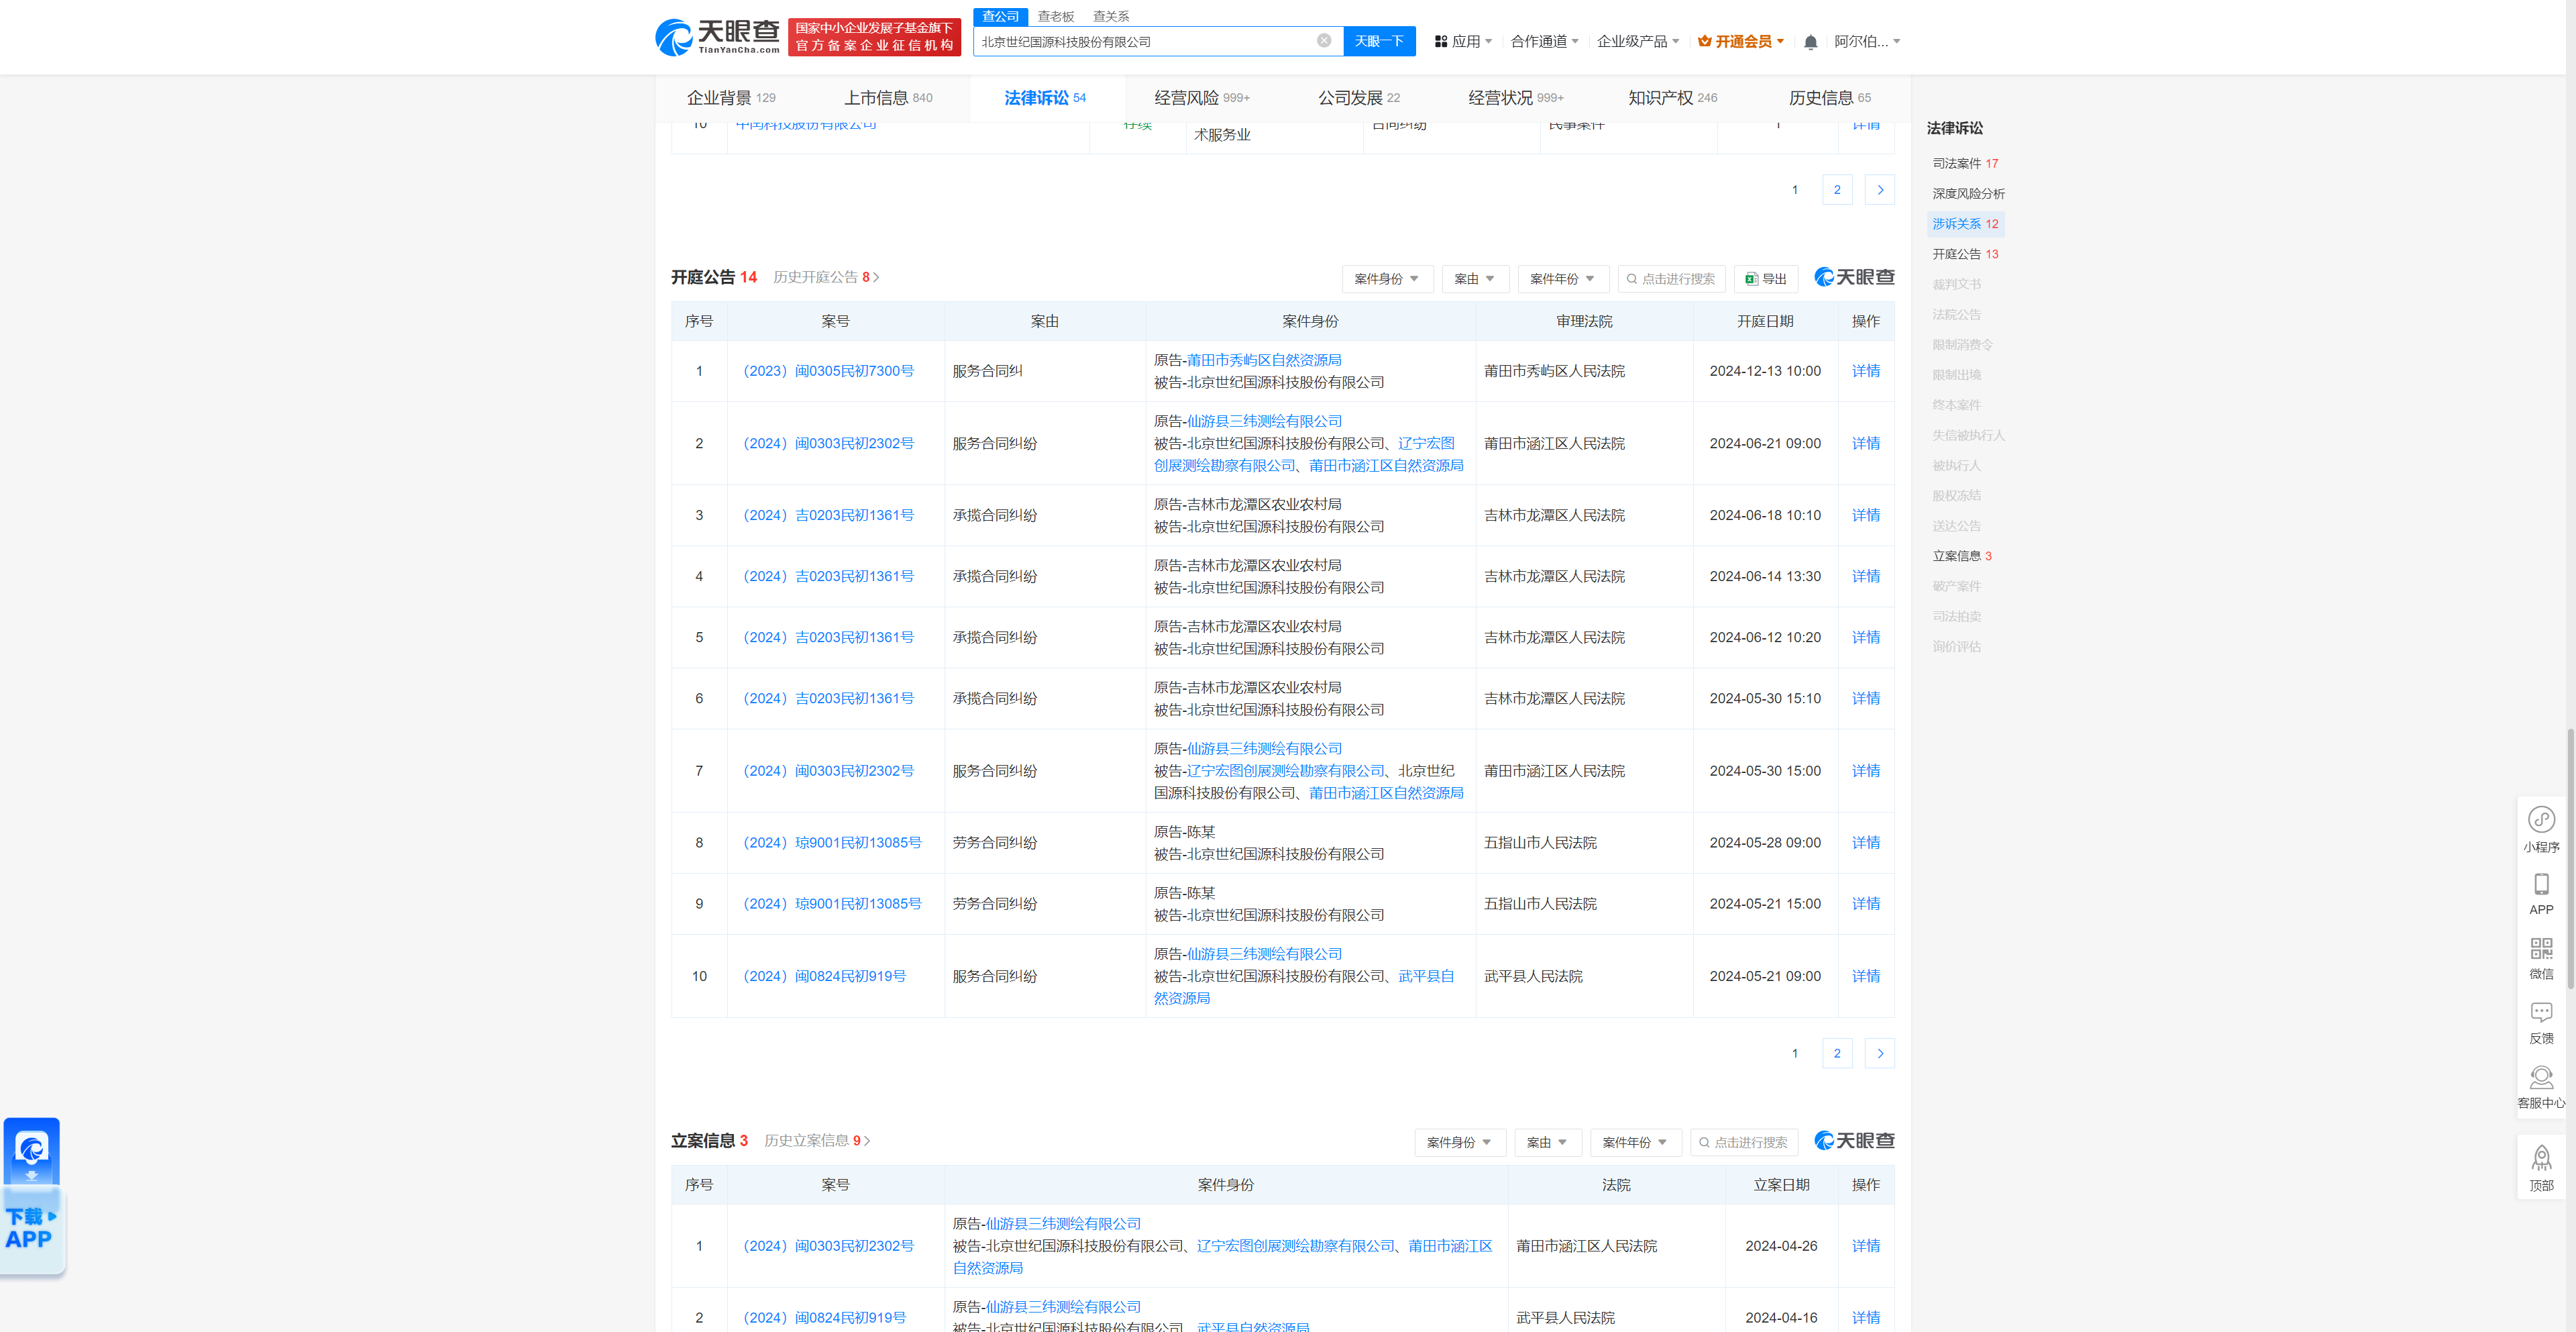Expand the 企业级产品 menu

point(1638,42)
